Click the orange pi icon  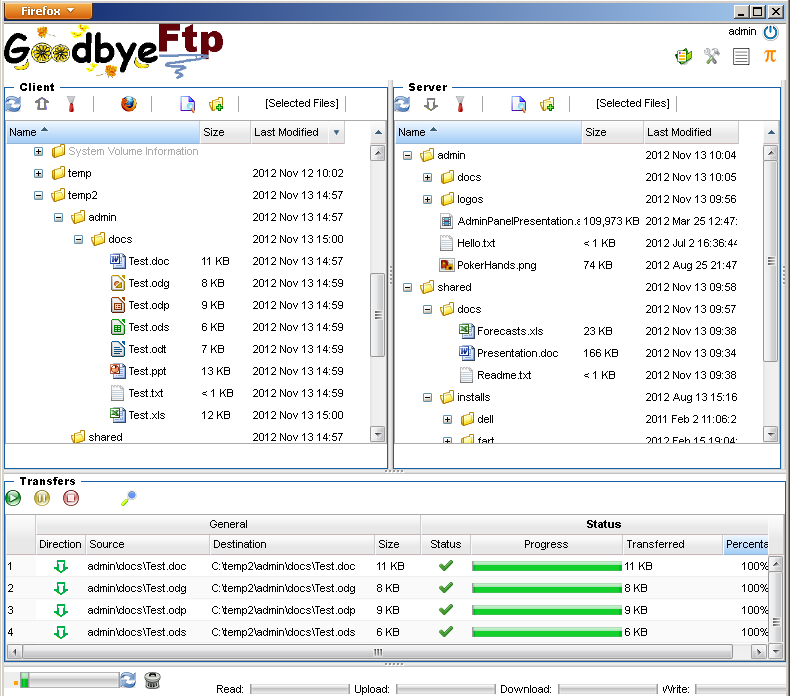coord(769,55)
